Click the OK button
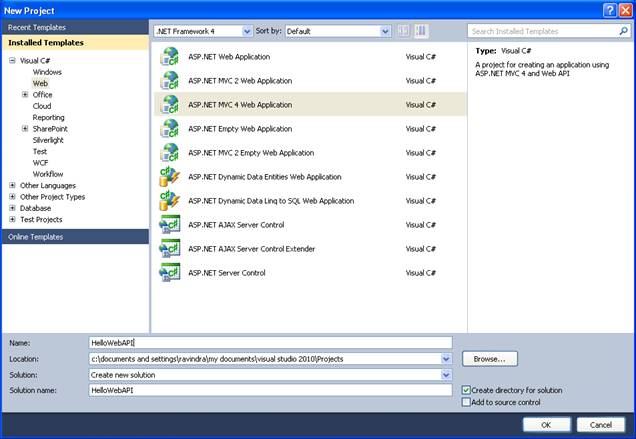This screenshot has width=636, height=439. tap(546, 425)
